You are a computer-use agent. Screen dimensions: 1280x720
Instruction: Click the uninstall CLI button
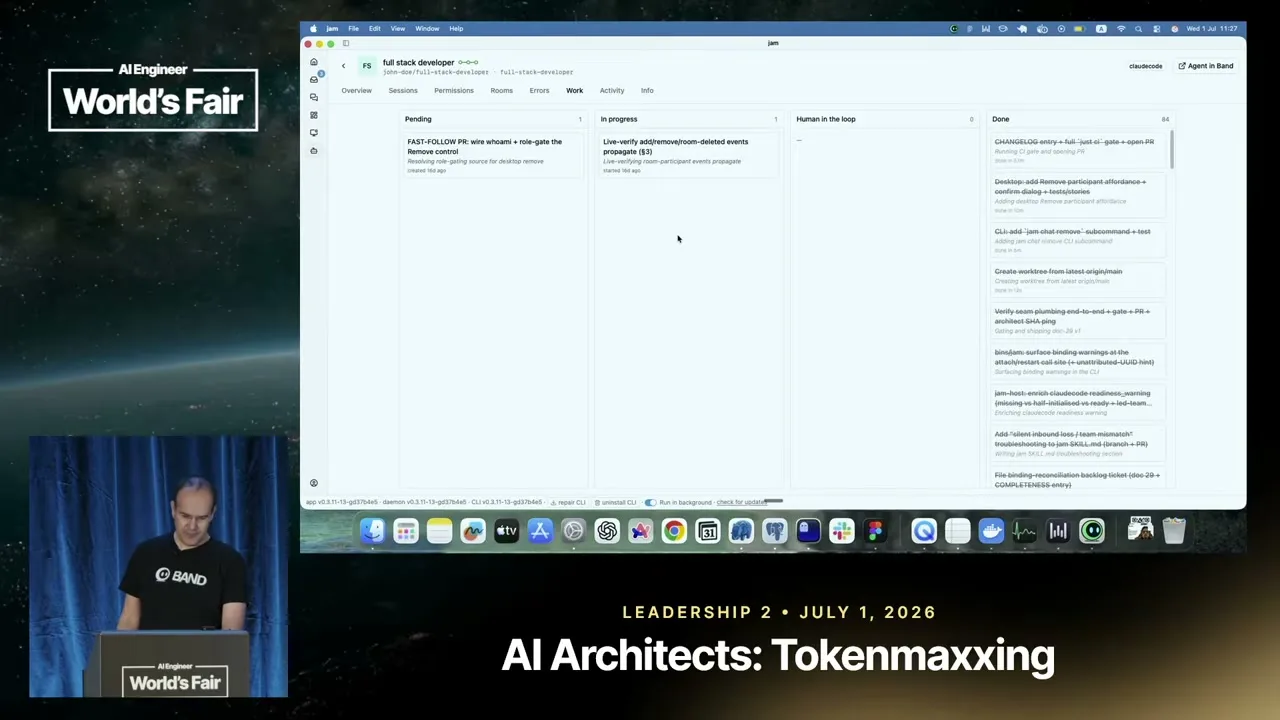tap(615, 502)
